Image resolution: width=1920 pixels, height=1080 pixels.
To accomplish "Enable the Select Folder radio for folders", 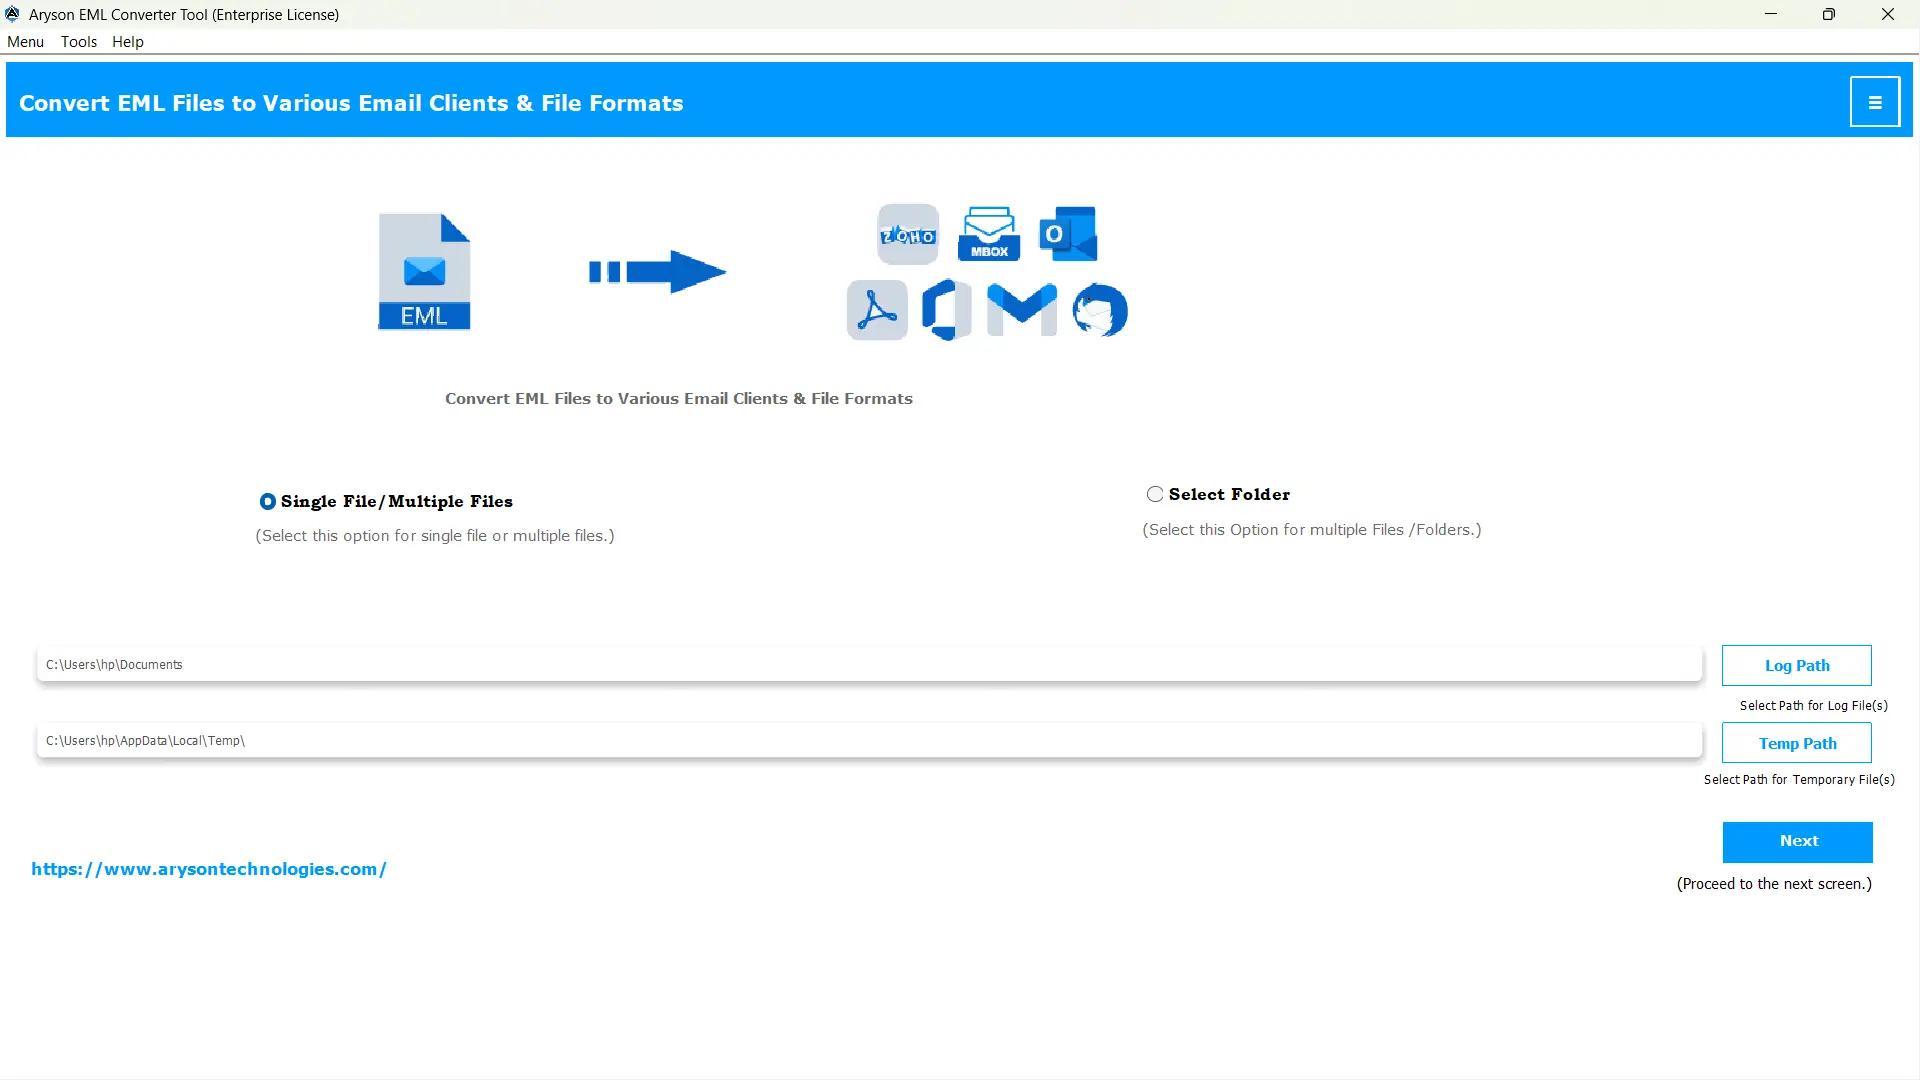I will tap(1155, 493).
